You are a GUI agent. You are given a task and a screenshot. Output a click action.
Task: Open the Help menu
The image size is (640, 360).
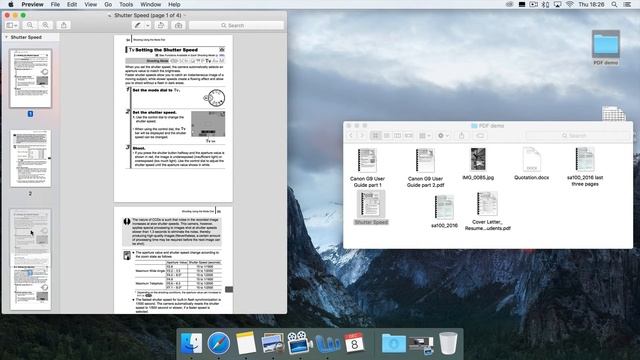(x=174, y=4)
